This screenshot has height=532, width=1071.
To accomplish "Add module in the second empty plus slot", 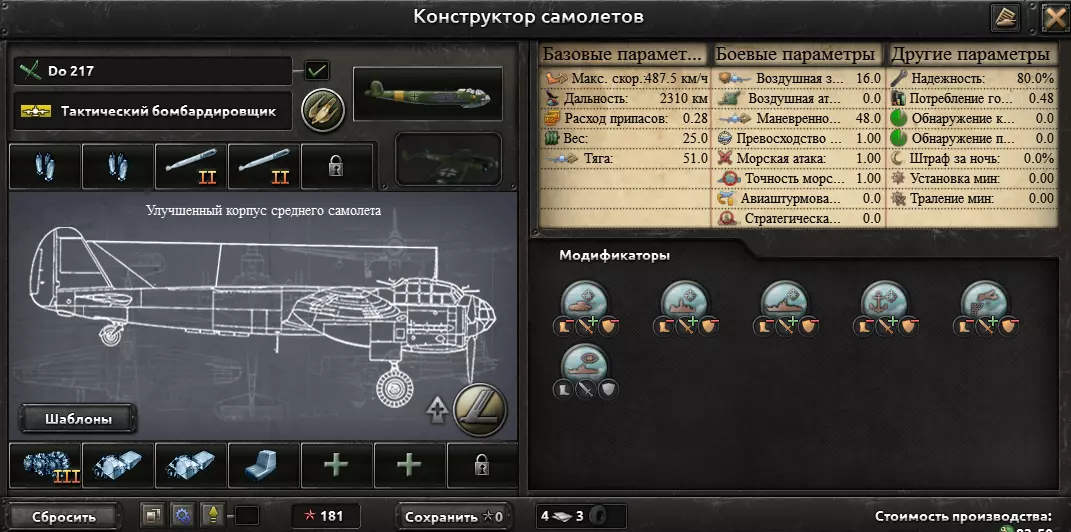I will 409,465.
